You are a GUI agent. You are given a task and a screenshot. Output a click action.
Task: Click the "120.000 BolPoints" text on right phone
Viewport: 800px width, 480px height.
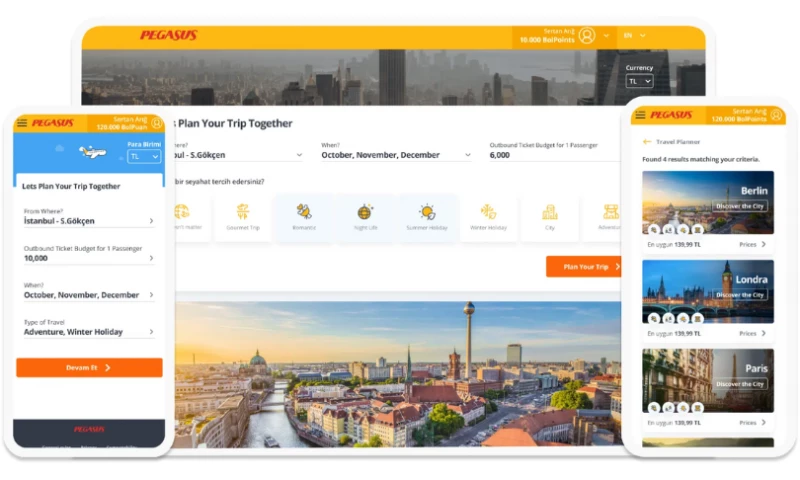click(739, 119)
